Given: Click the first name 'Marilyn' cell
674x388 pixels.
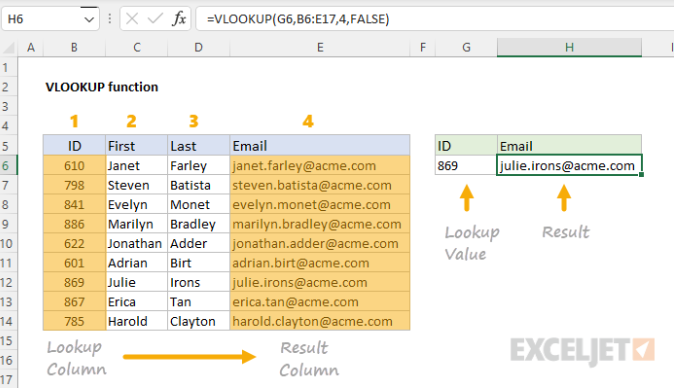Looking at the screenshot, I should pos(137,224).
